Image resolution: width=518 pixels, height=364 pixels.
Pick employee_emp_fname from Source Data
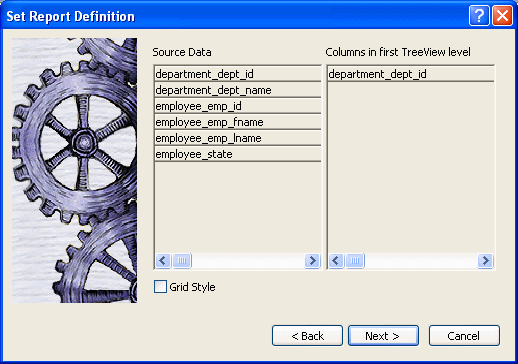point(238,122)
